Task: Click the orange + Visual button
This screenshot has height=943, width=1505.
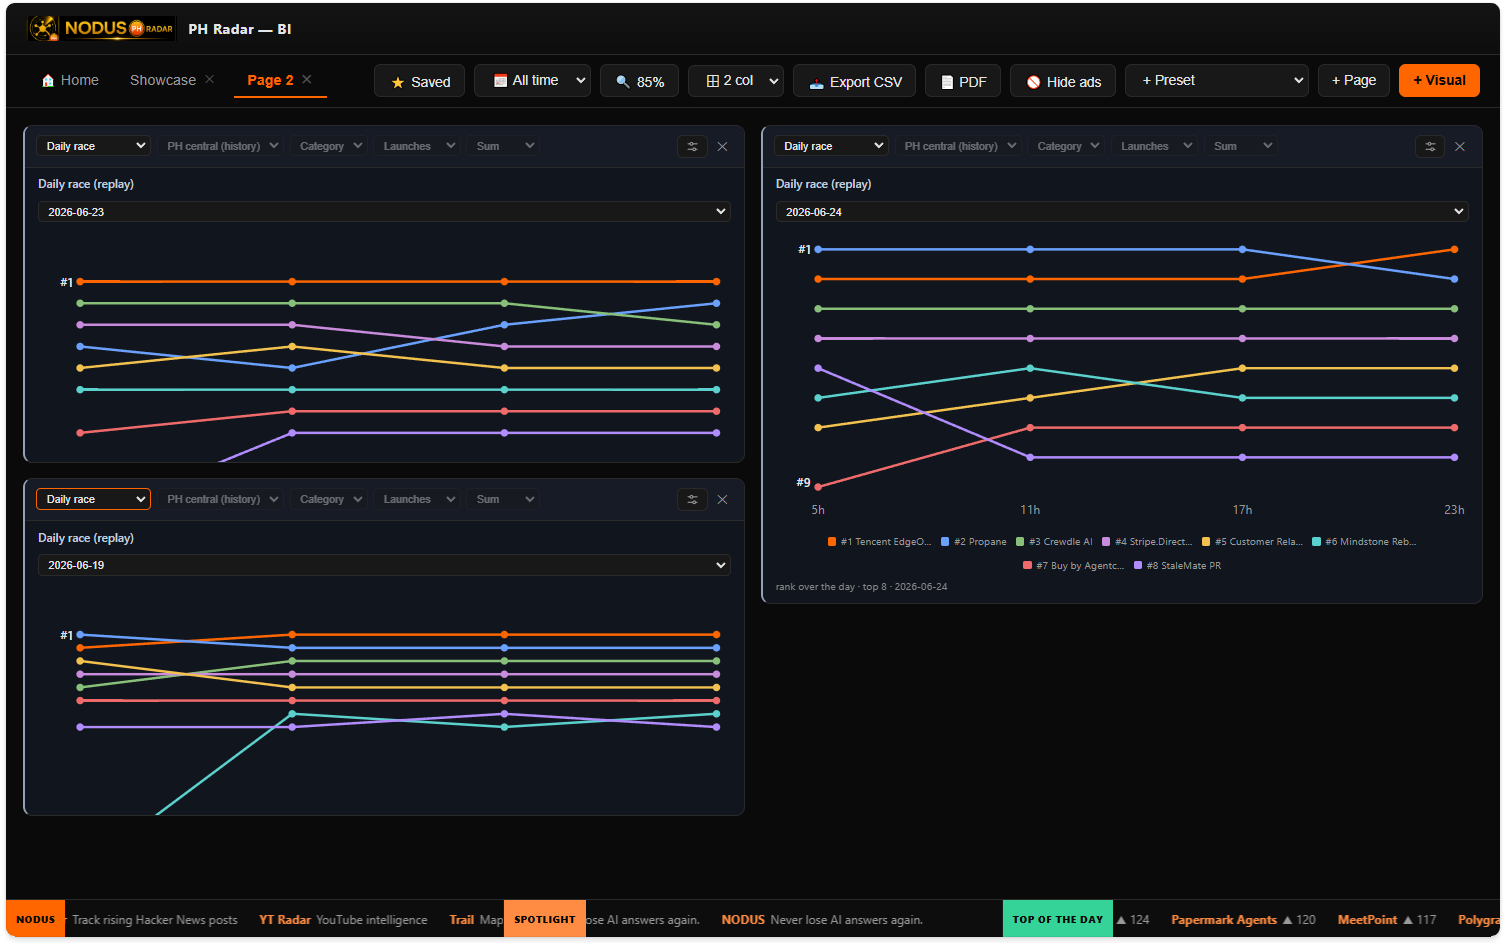Action: click(x=1439, y=80)
